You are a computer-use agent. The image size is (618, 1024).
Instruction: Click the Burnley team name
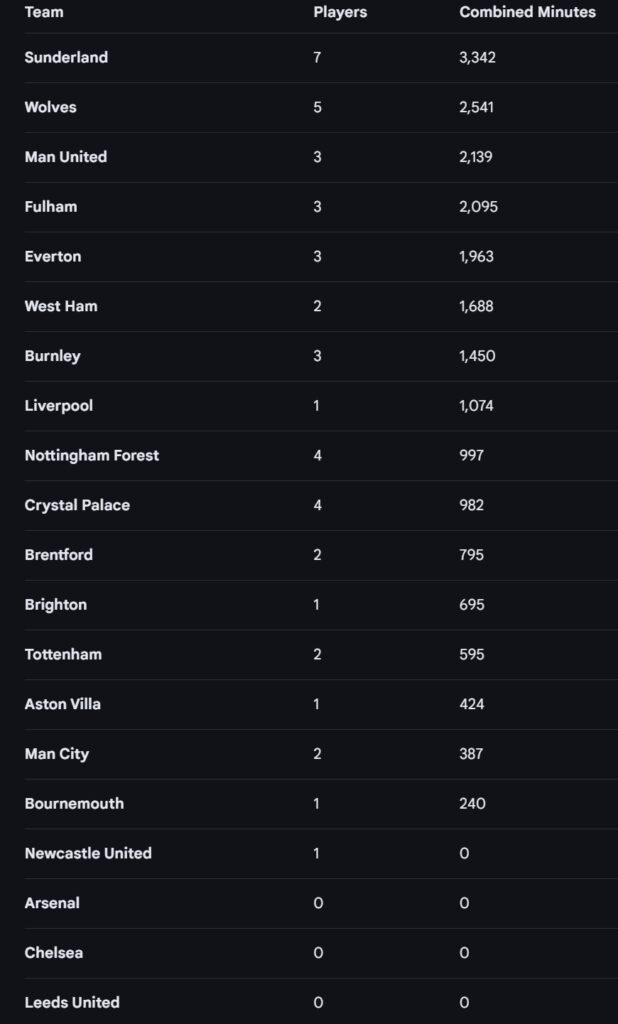pos(52,356)
